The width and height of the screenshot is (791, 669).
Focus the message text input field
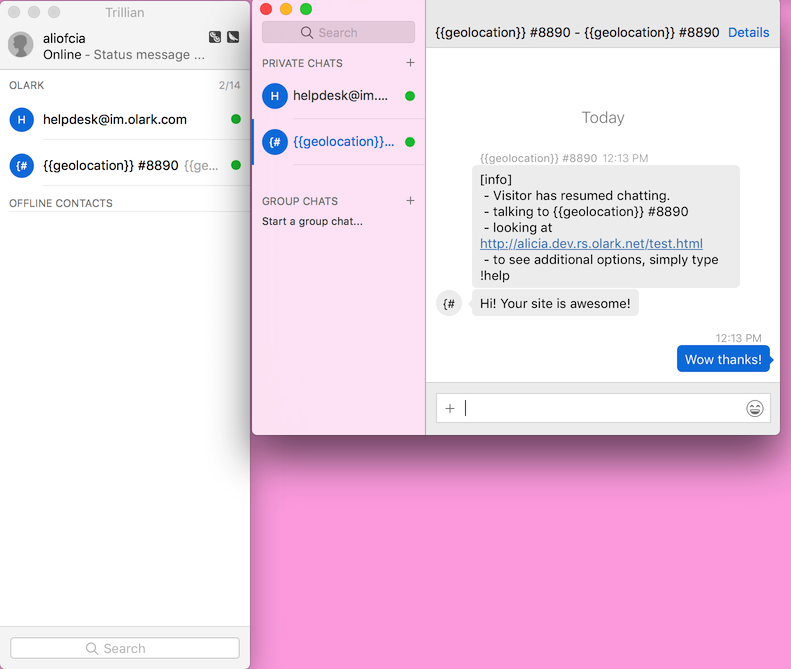pyautogui.click(x=600, y=408)
